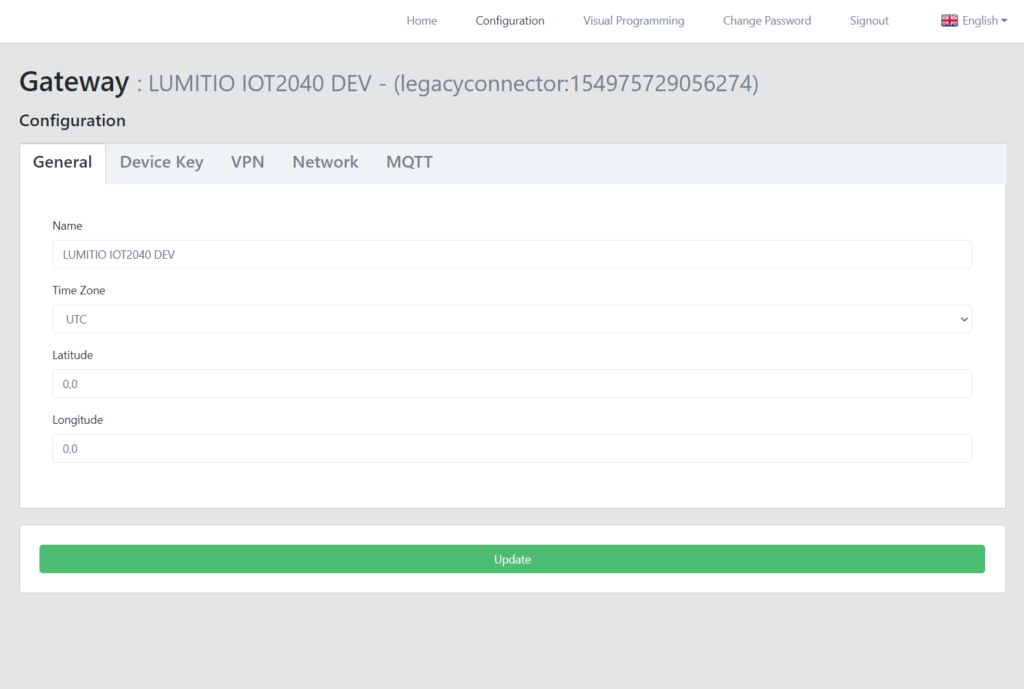Click into the Longitude field

point(512,449)
